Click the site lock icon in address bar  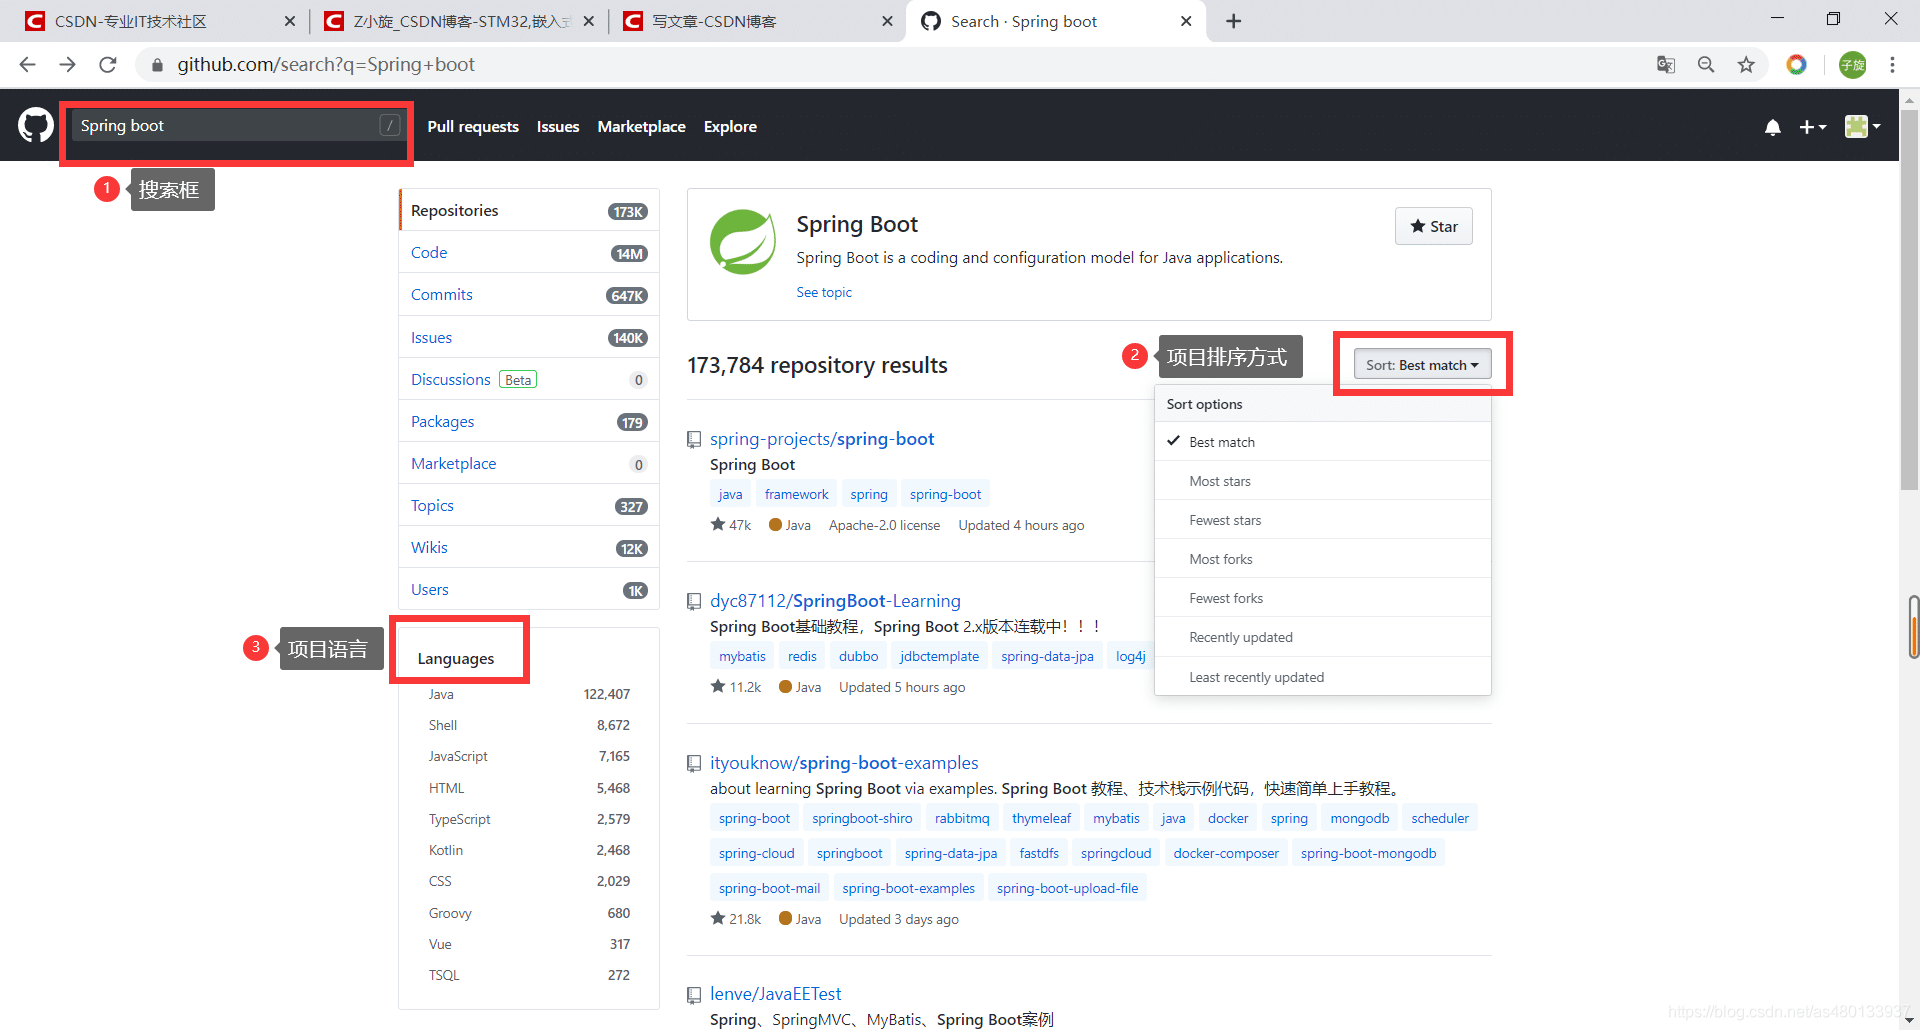[157, 65]
